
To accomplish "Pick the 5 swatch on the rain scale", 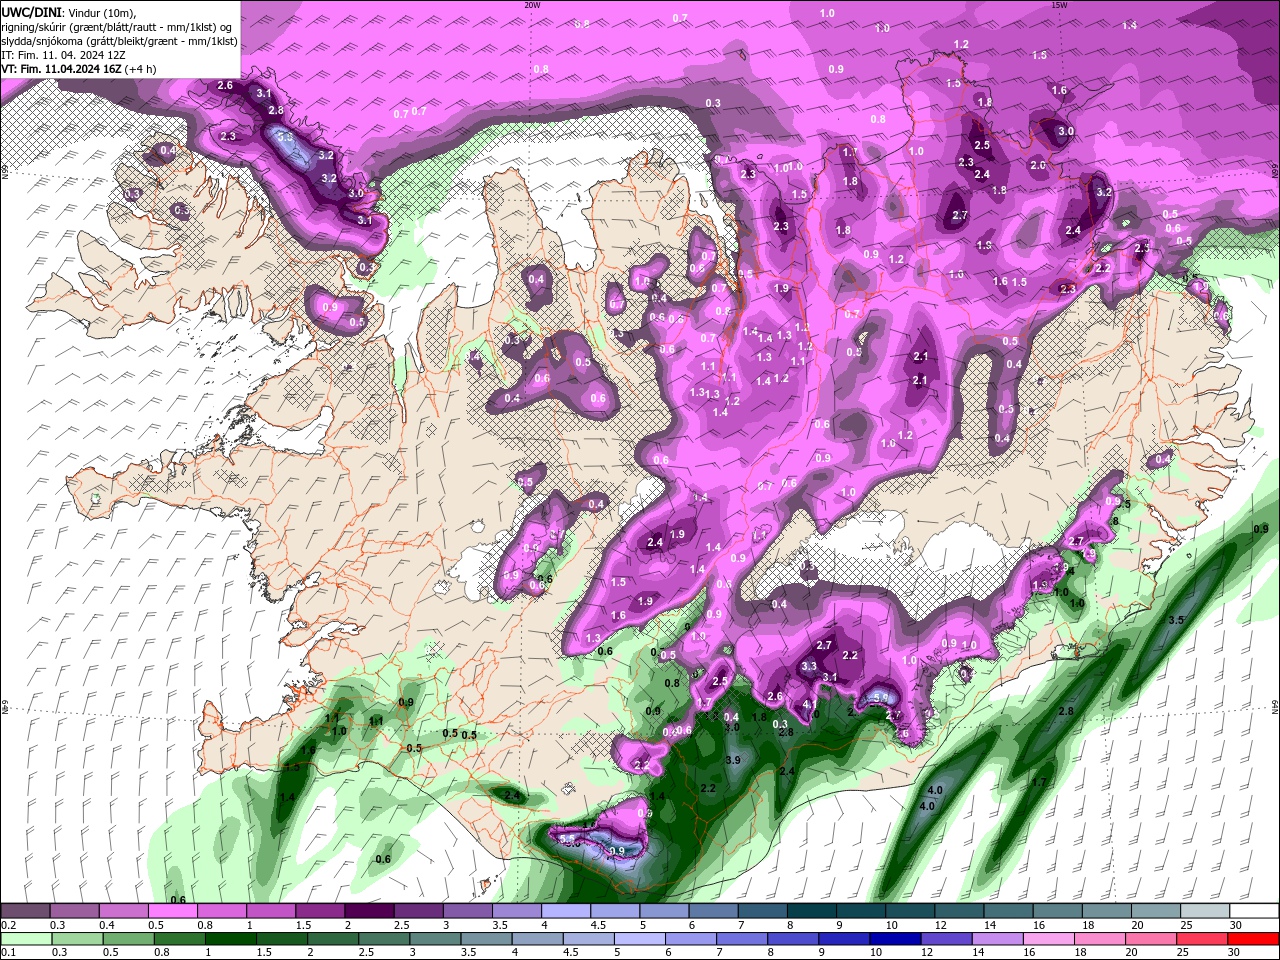I will [x=640, y=940].
